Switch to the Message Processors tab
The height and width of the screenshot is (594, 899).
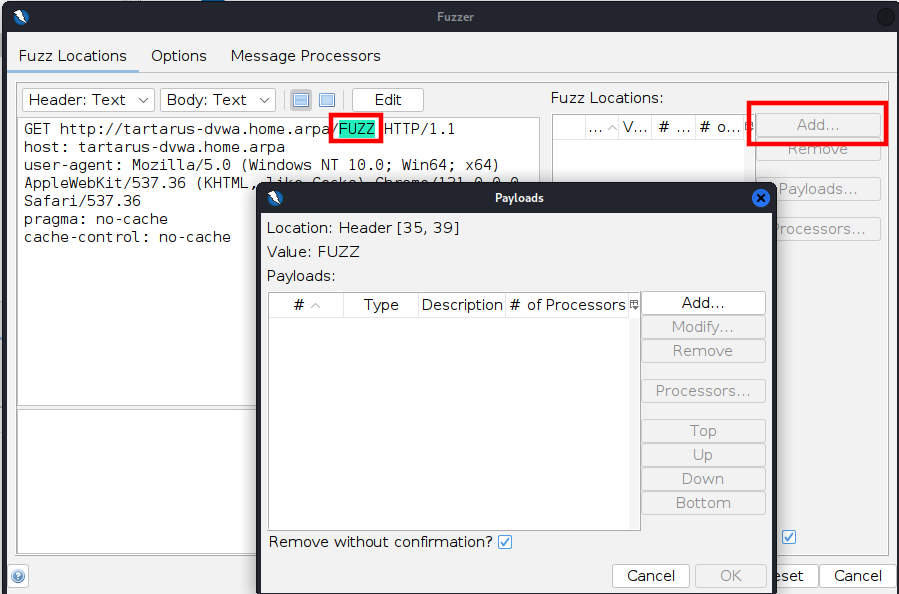tap(305, 56)
